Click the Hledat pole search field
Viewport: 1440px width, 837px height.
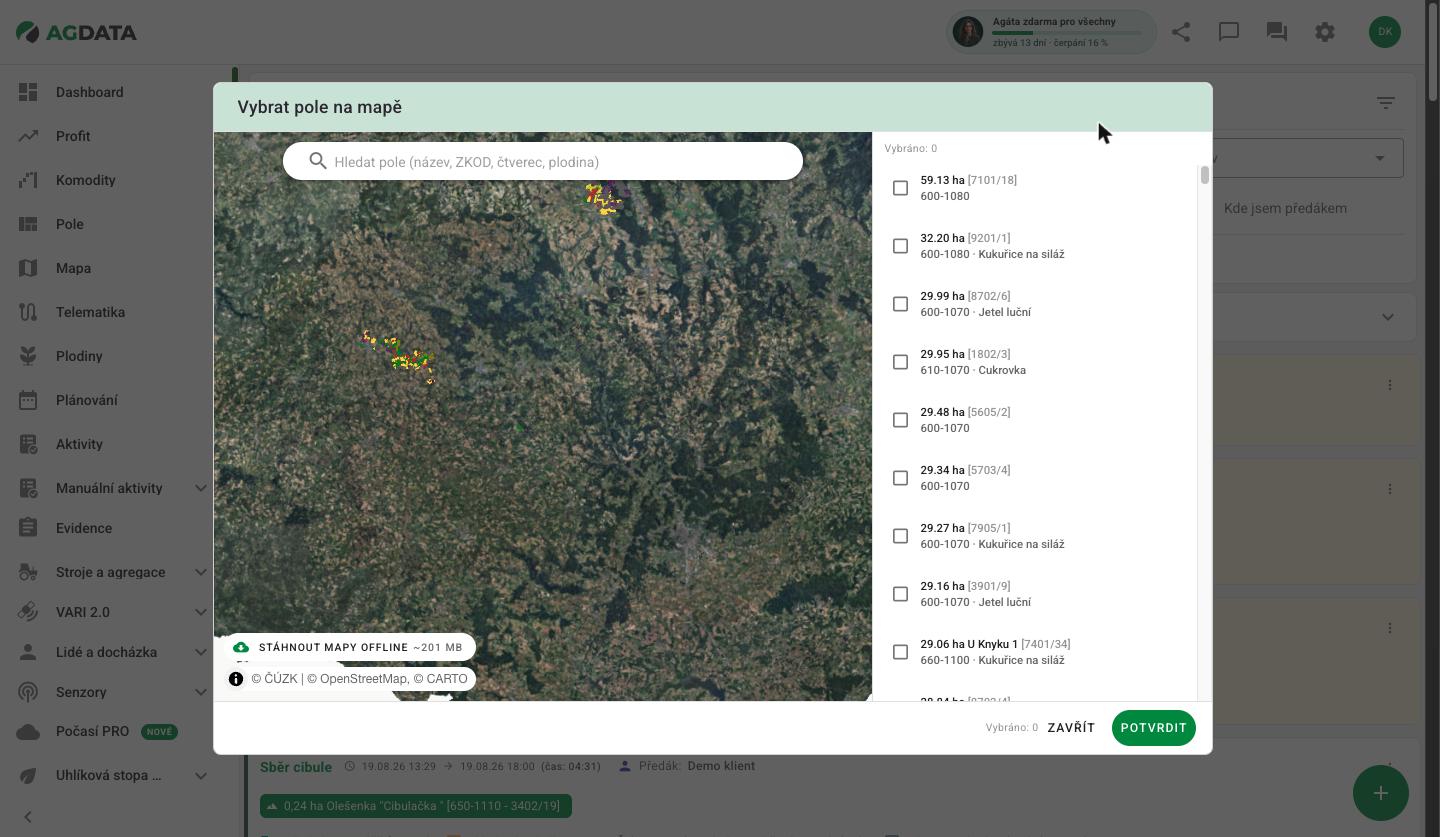[542, 161]
